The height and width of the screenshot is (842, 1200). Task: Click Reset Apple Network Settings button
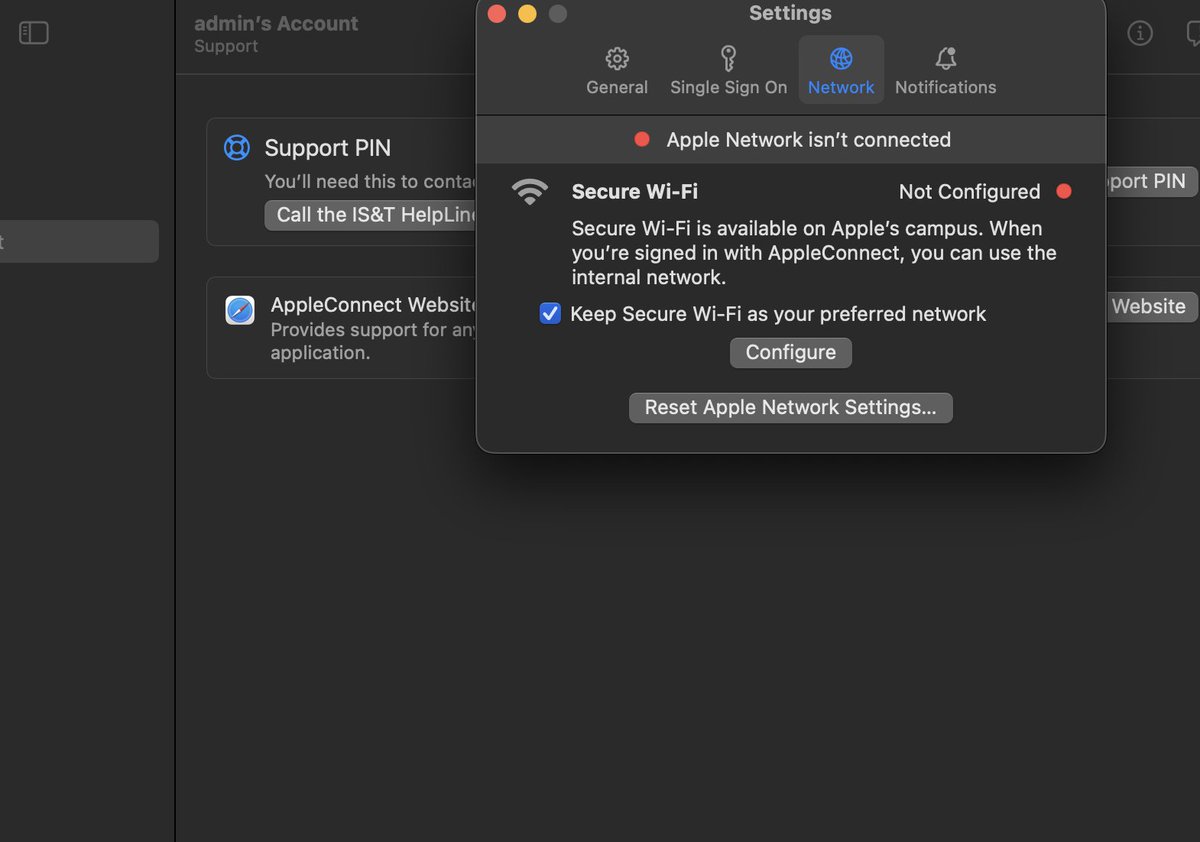click(791, 407)
